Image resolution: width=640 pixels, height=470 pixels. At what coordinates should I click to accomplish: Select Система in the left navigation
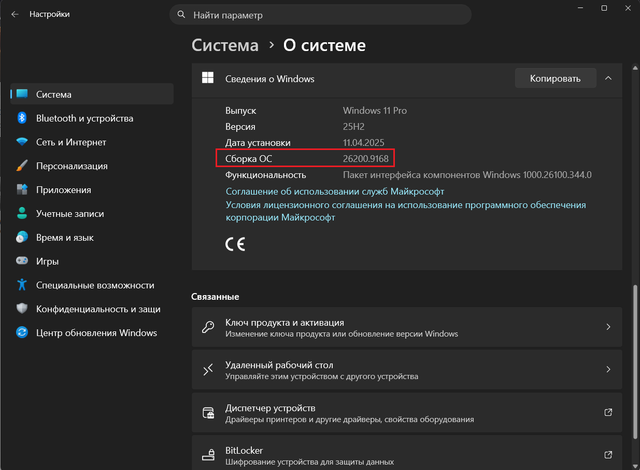[92, 94]
